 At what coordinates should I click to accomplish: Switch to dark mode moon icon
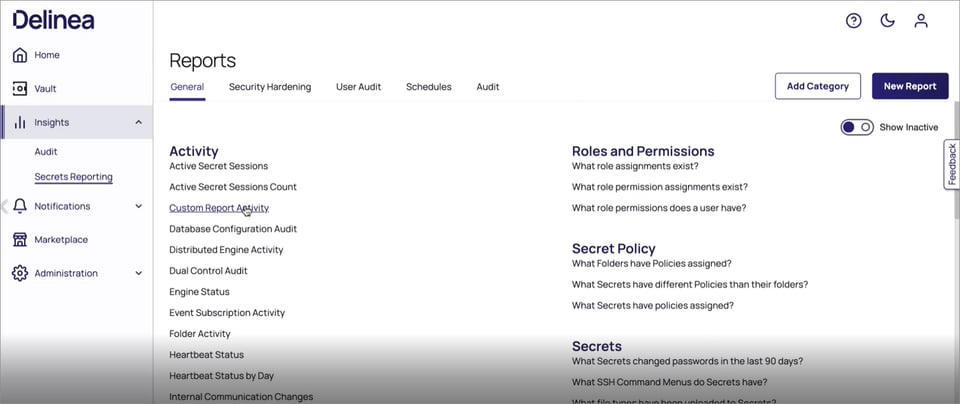coord(887,21)
